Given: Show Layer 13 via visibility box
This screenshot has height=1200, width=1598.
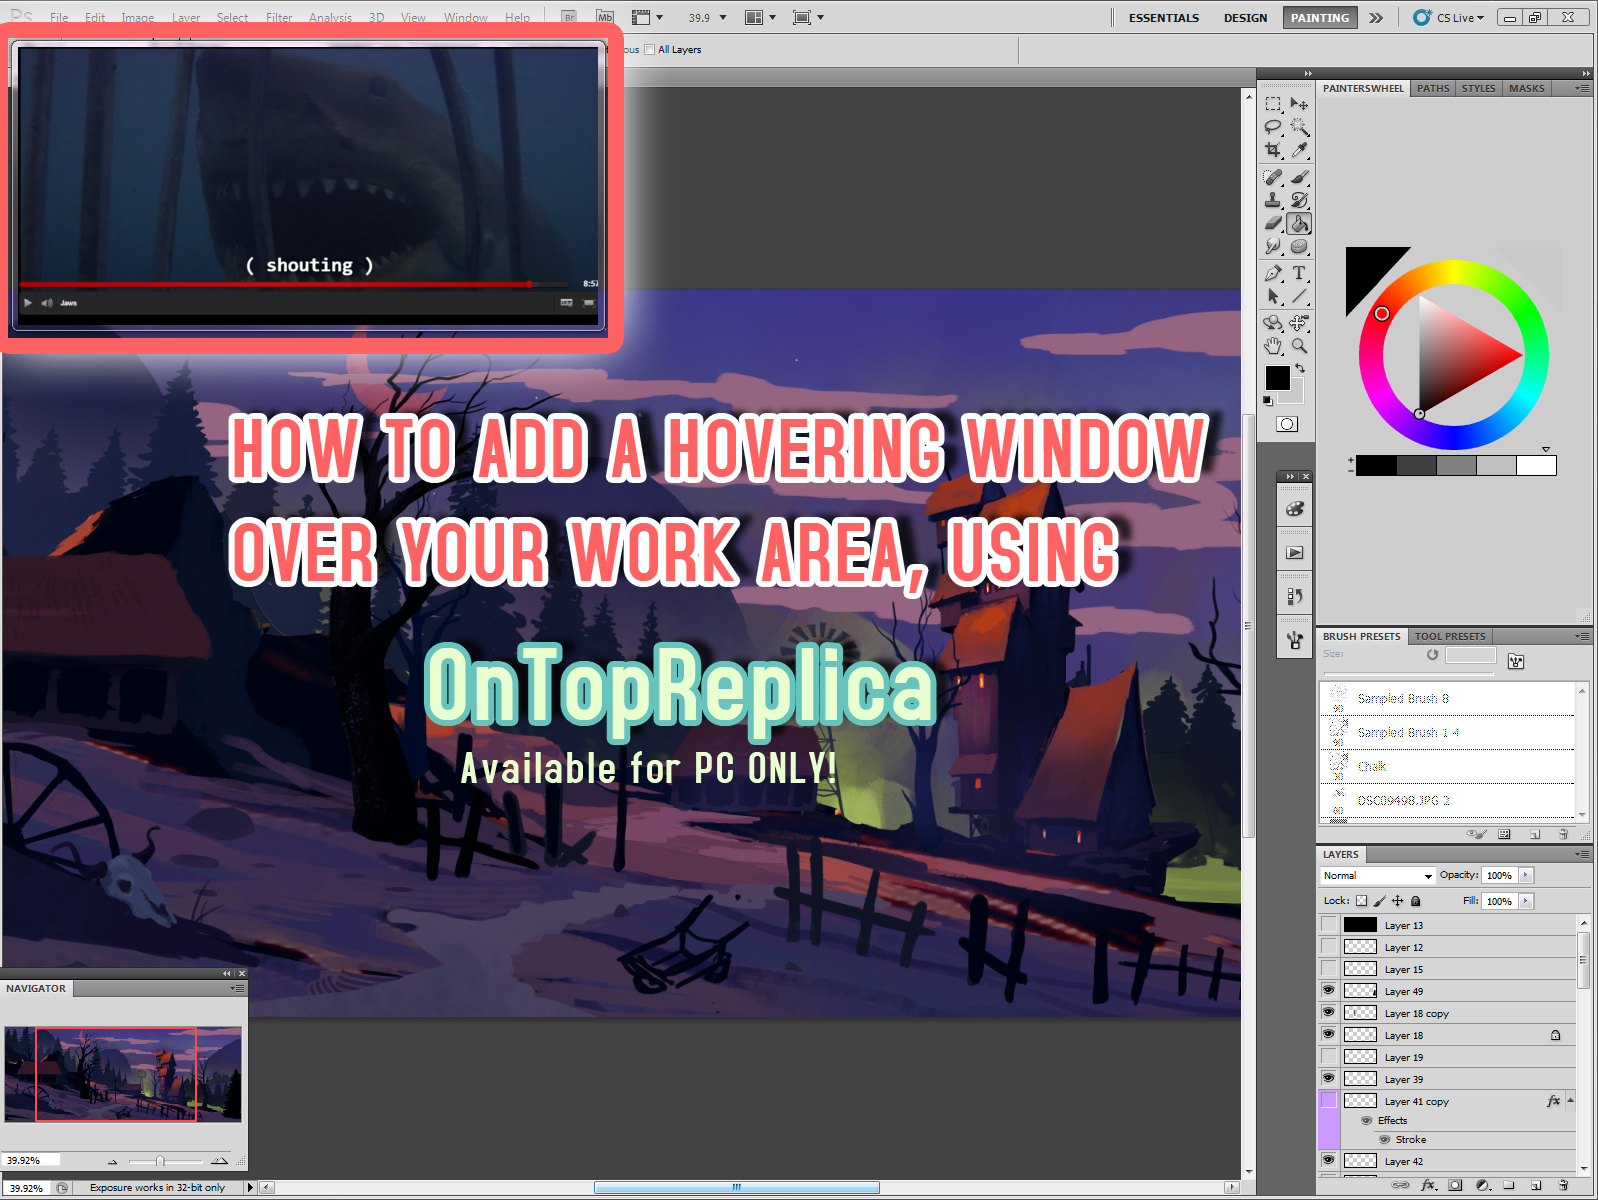Looking at the screenshot, I should click(1328, 925).
